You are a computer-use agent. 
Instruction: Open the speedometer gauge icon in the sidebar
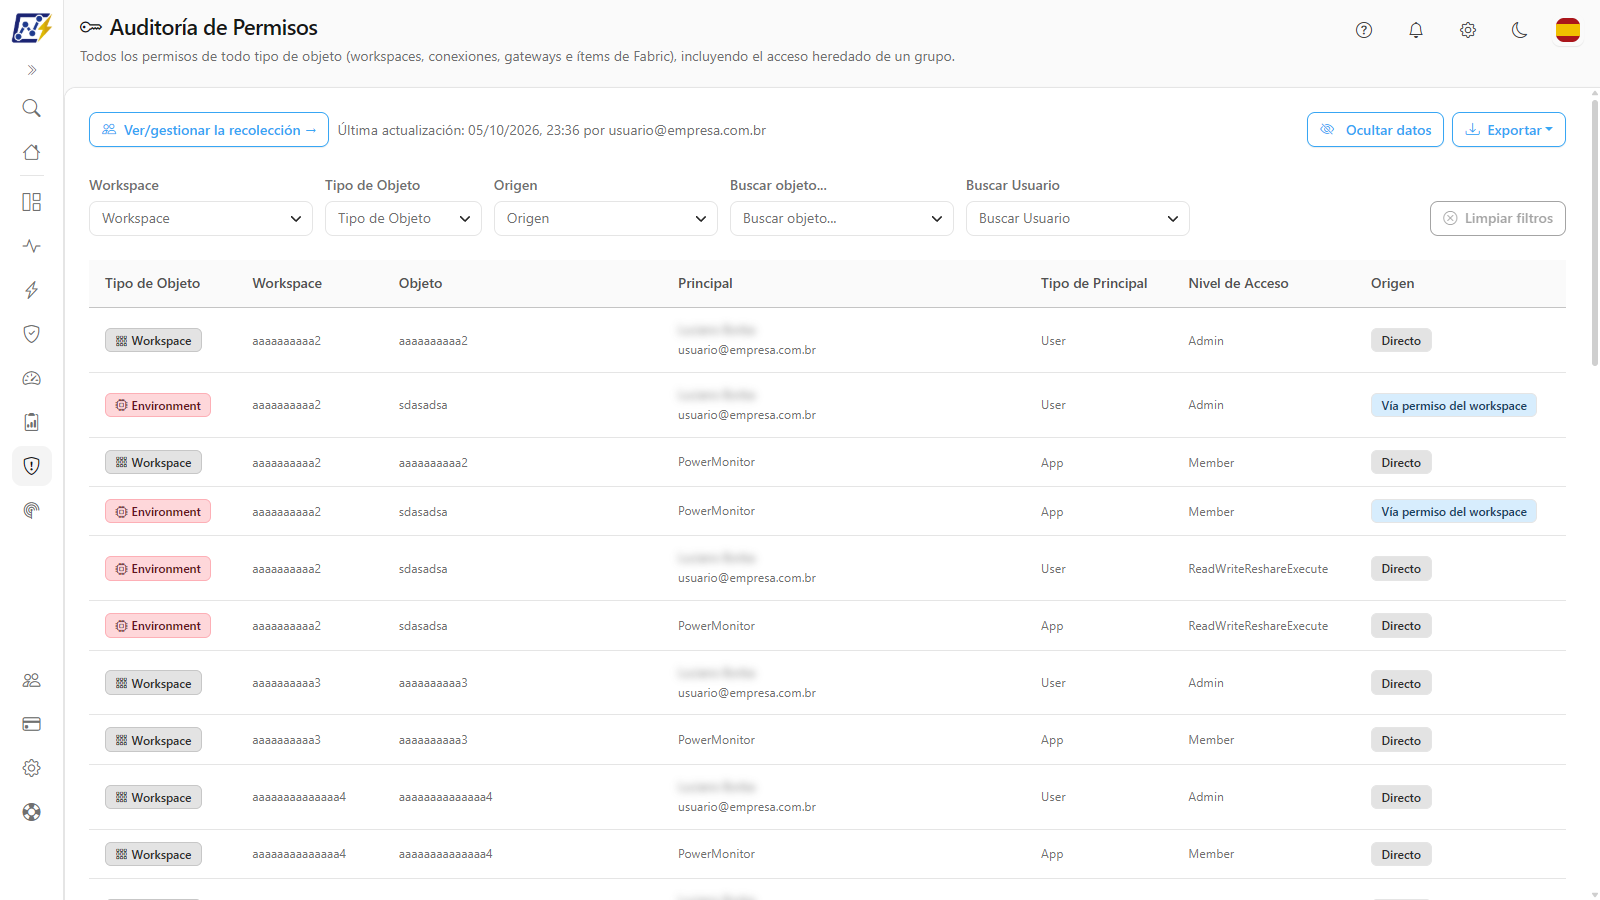click(32, 378)
